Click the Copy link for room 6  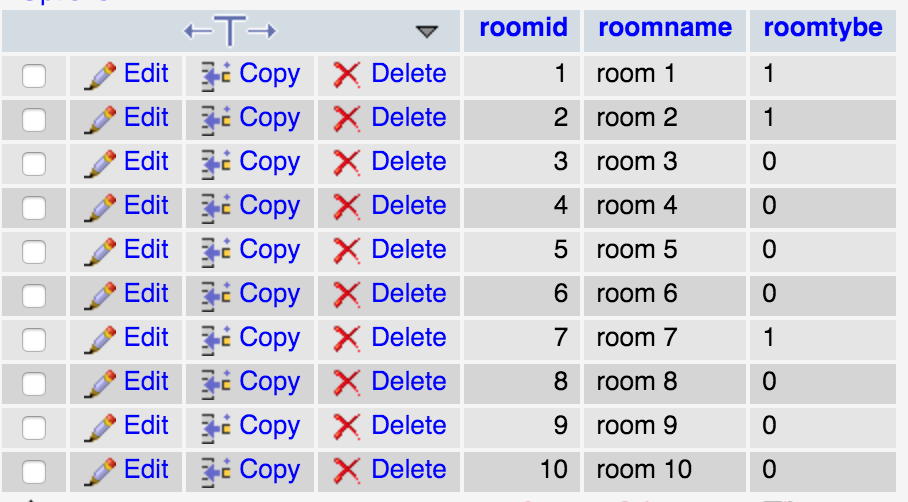click(x=270, y=294)
